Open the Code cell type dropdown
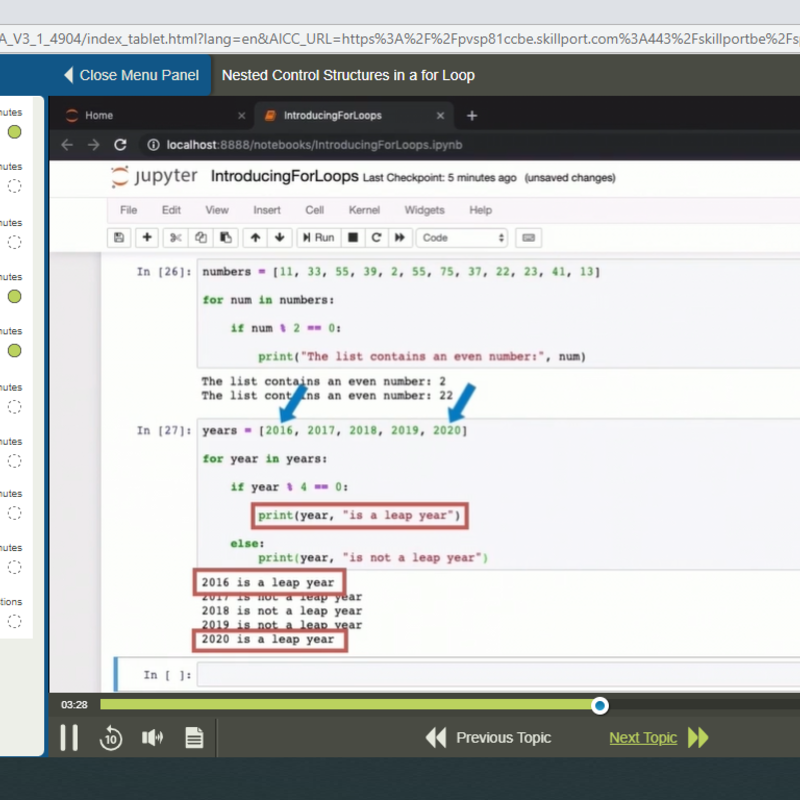The height and width of the screenshot is (800, 800). (462, 238)
